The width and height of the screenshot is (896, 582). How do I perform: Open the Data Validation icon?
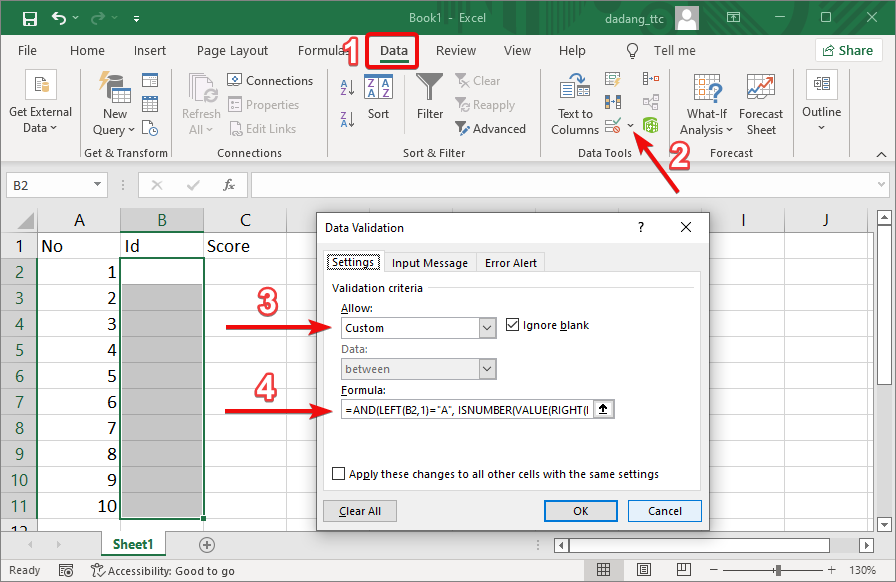(613, 127)
